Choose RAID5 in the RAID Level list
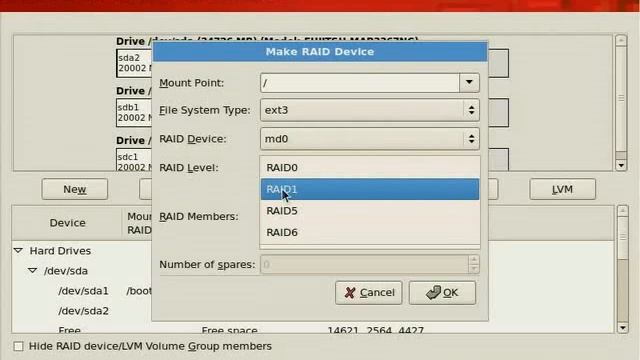Screen dimensions: 640x360 click(370, 211)
